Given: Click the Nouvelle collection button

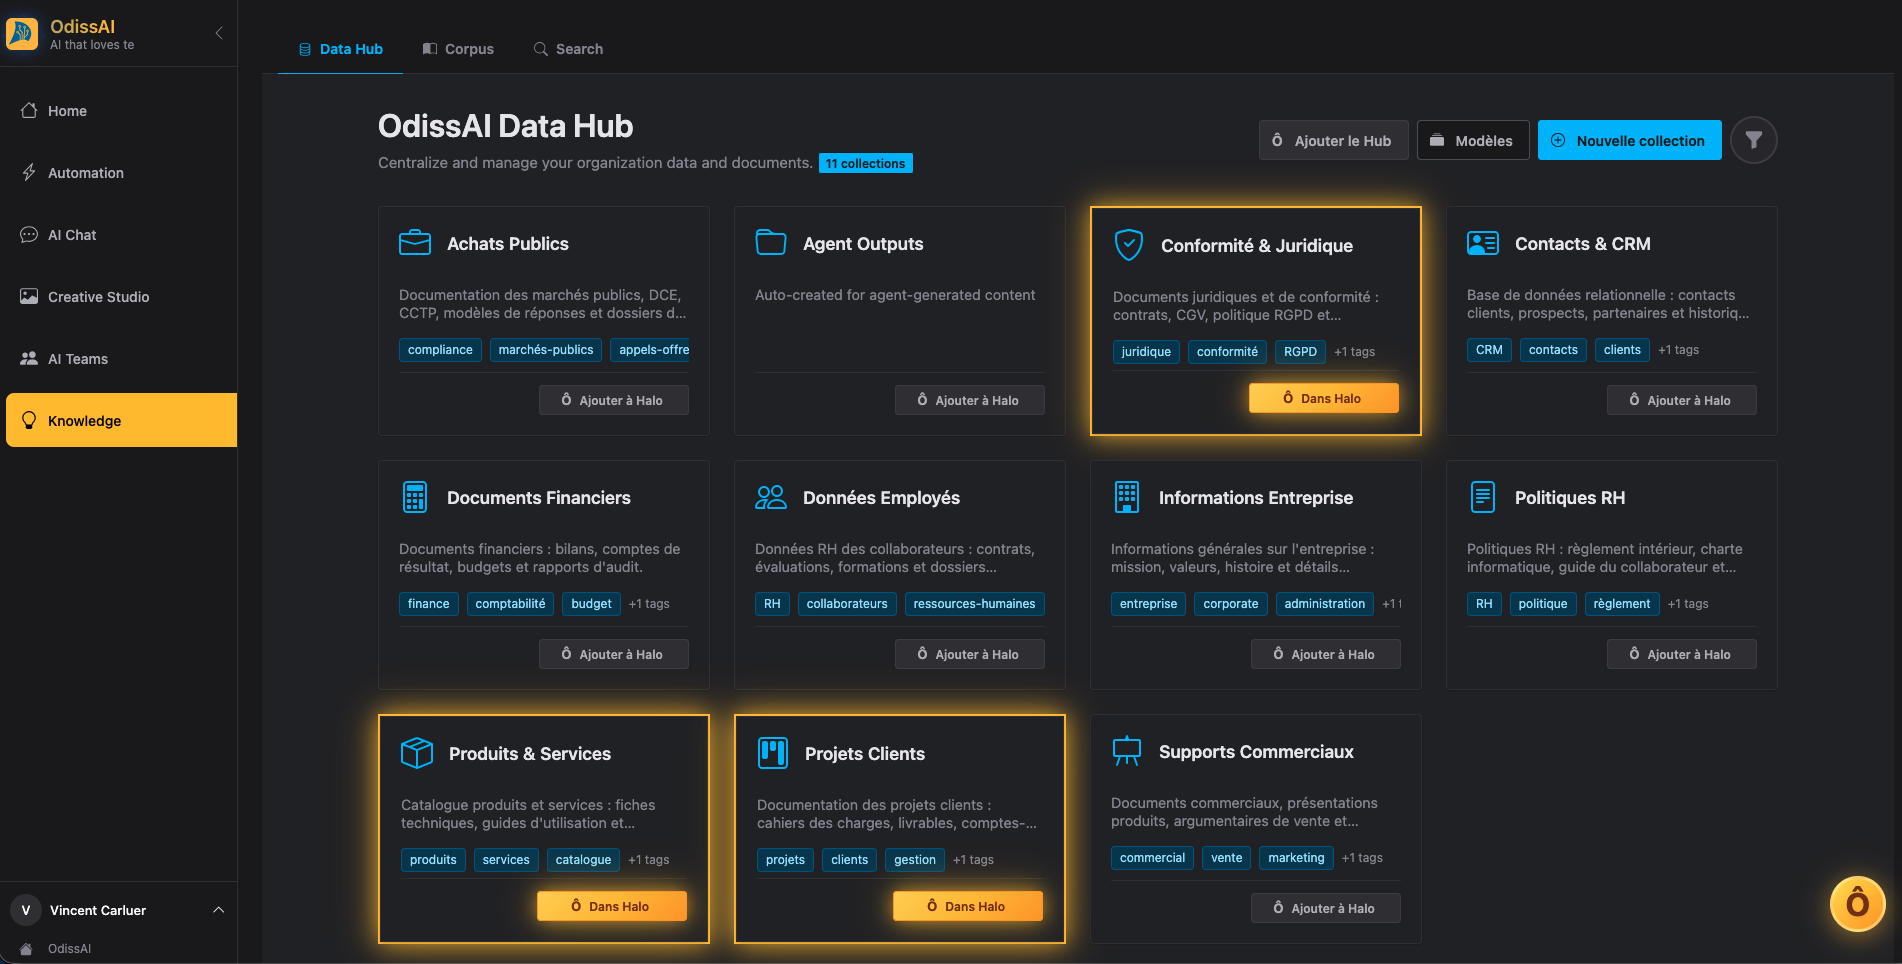Looking at the screenshot, I should 1629,141.
